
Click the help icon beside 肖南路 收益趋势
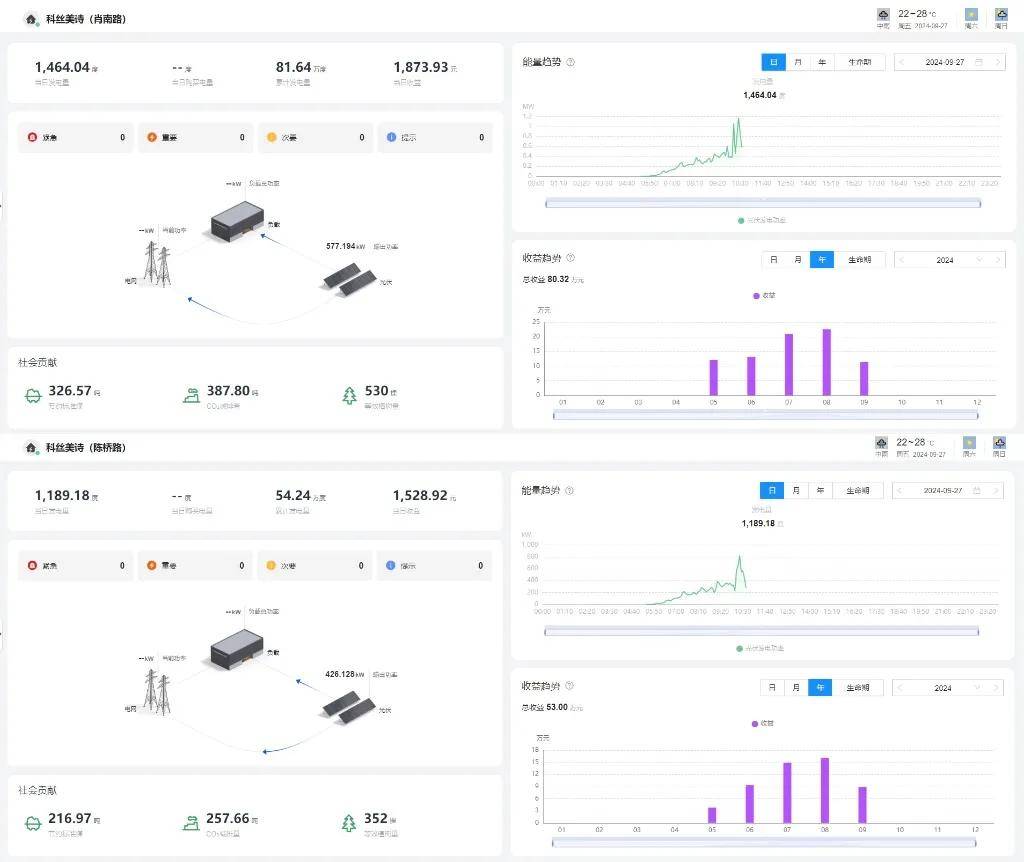[x=570, y=258]
